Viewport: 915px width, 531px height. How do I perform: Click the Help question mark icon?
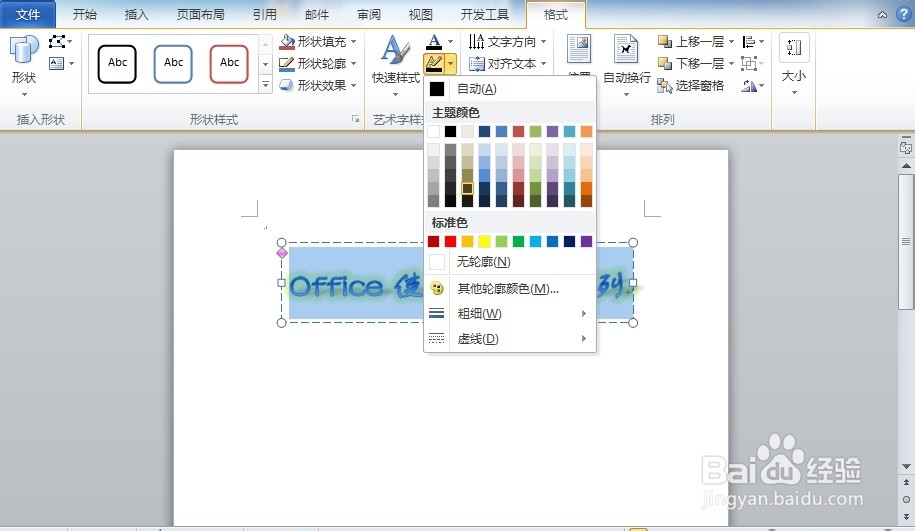pos(903,15)
